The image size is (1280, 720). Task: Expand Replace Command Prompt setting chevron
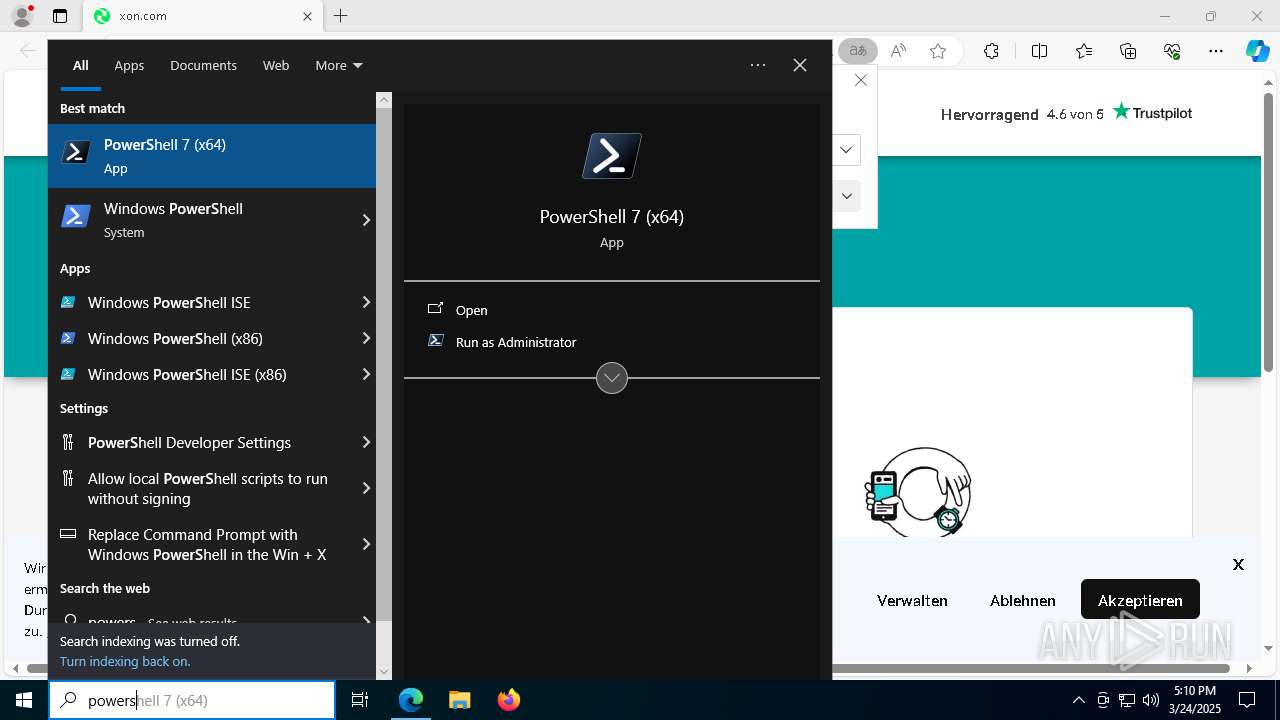coord(366,544)
